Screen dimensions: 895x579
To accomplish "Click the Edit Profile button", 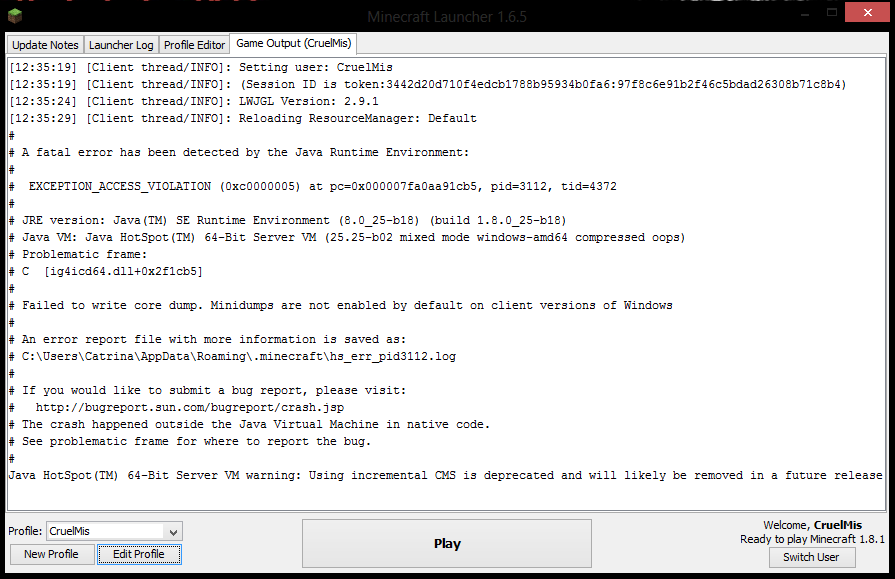I will click(x=139, y=554).
